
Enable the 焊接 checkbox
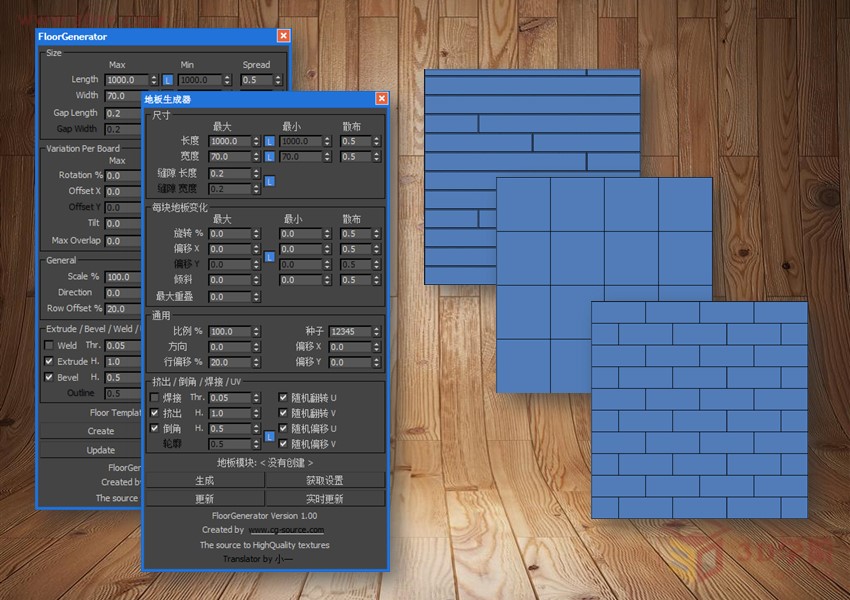154,398
